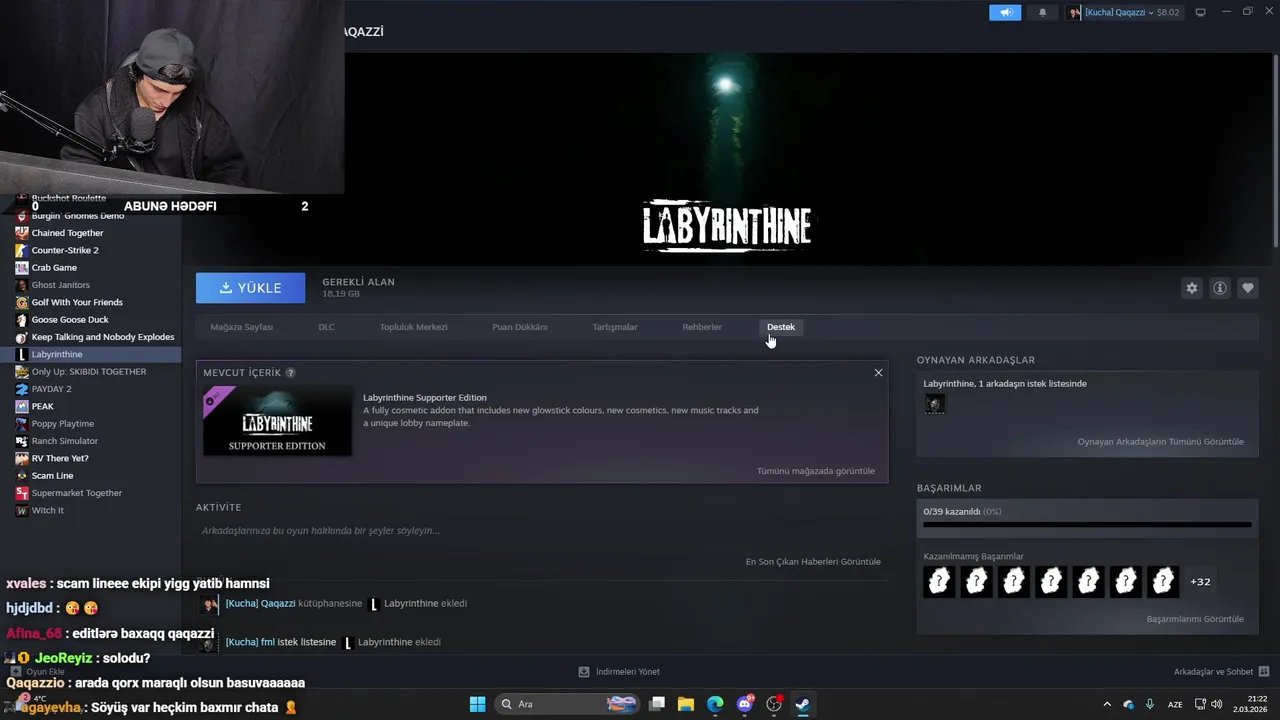
Task: Open the Tartışmalar tab
Action: pyautogui.click(x=614, y=327)
